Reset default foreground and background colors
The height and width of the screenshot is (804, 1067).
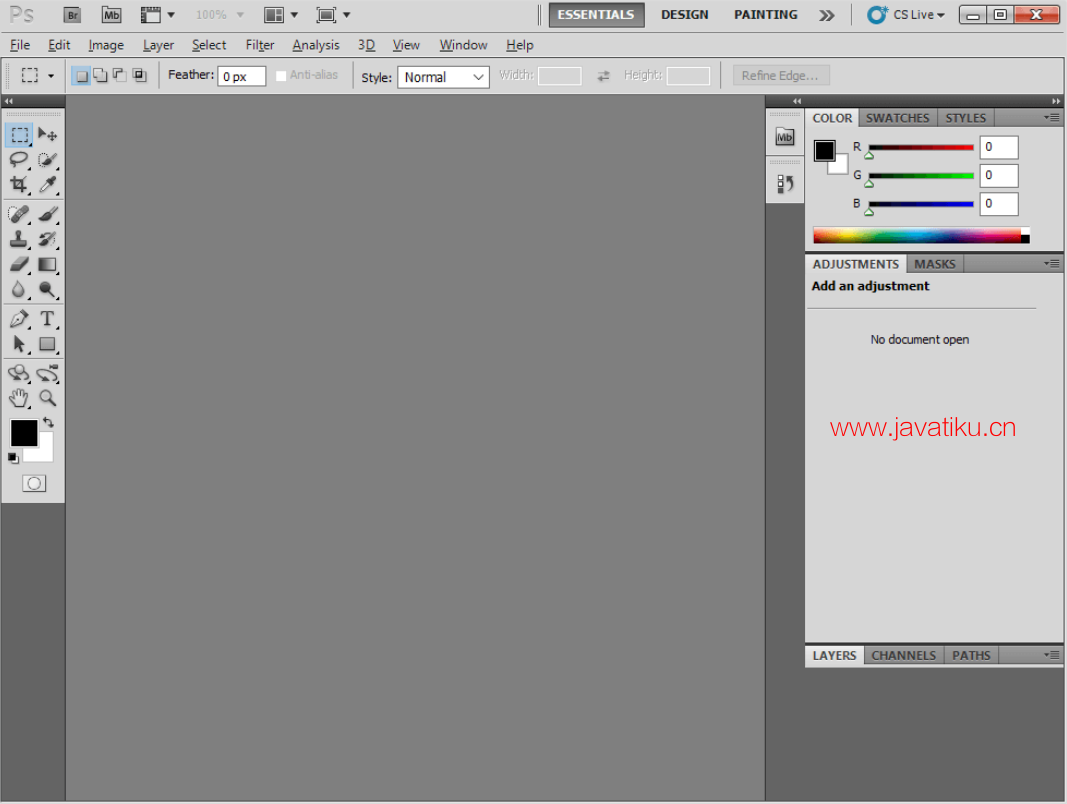(13, 458)
